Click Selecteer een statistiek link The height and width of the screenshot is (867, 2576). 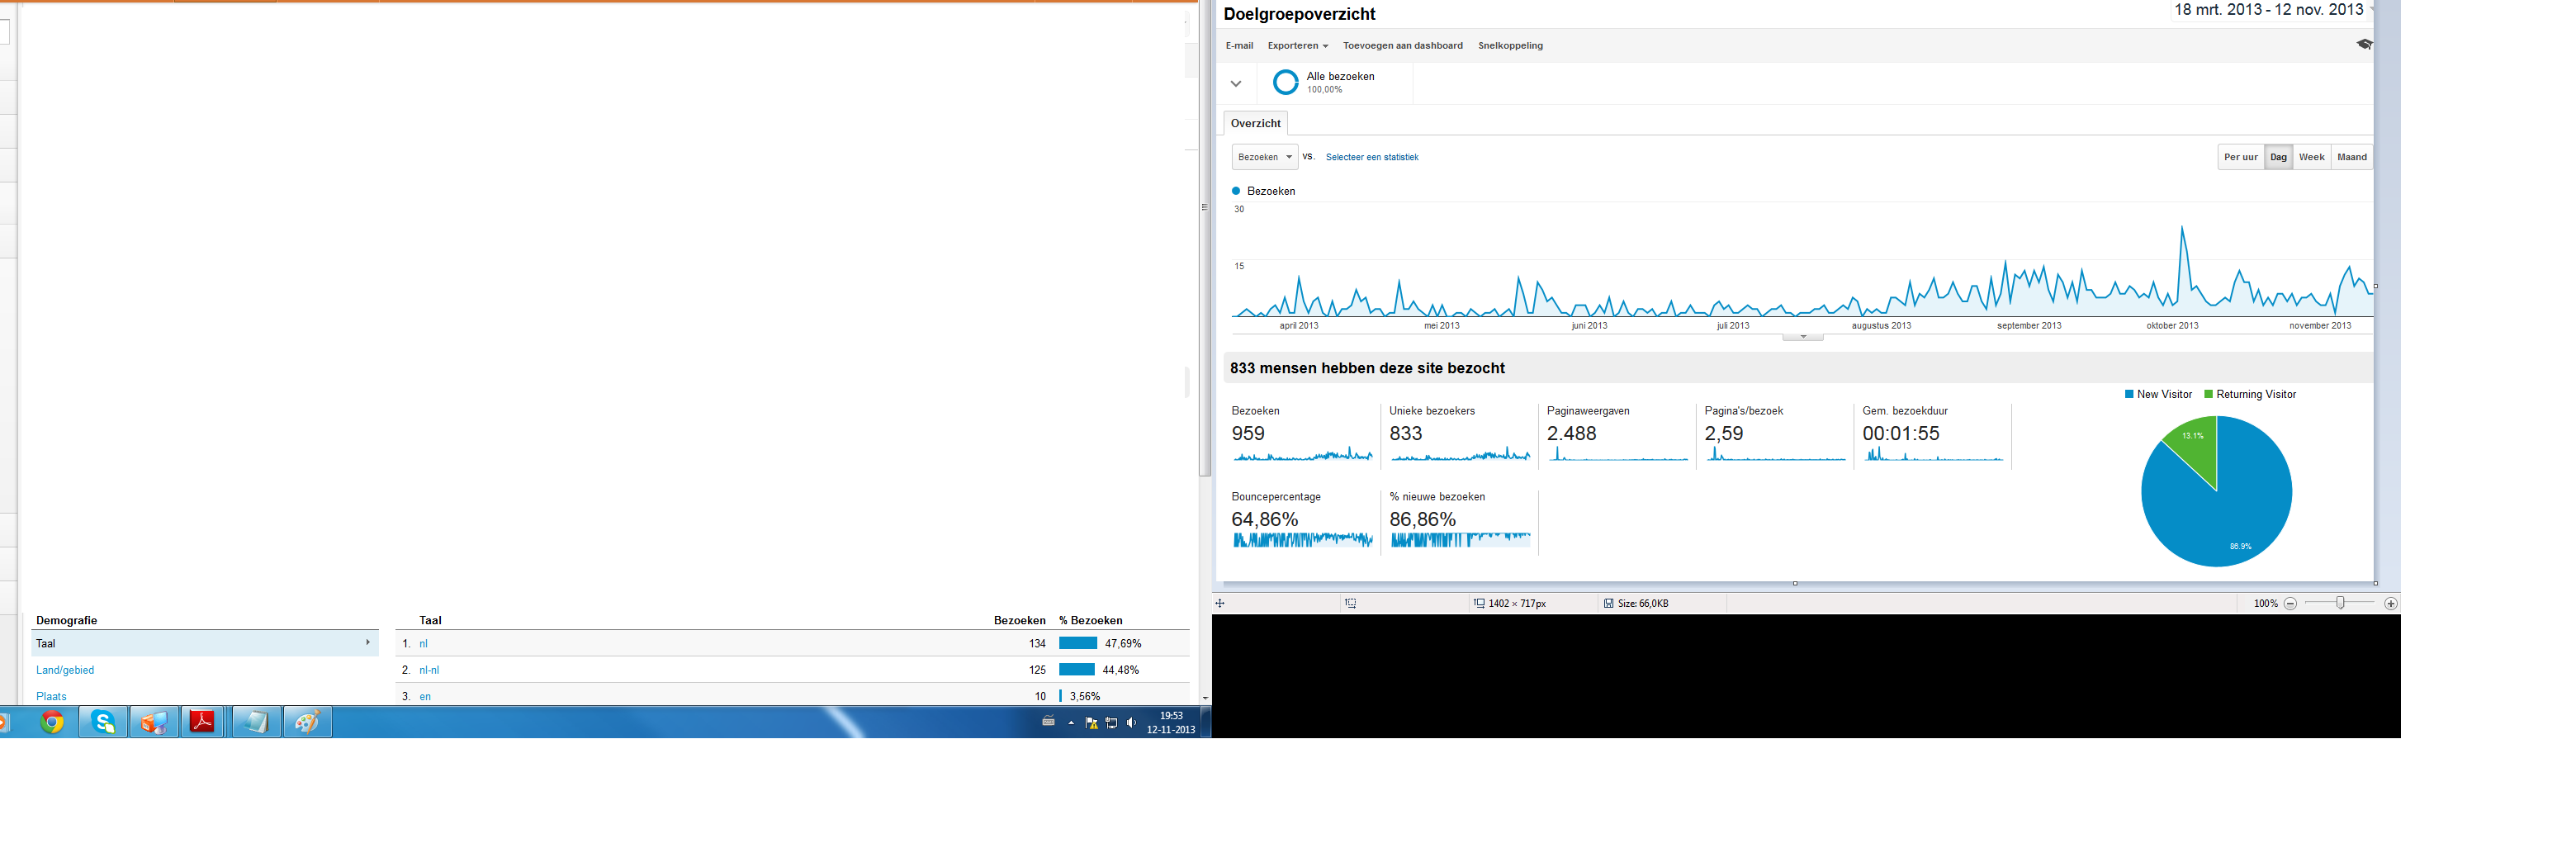click(1371, 158)
